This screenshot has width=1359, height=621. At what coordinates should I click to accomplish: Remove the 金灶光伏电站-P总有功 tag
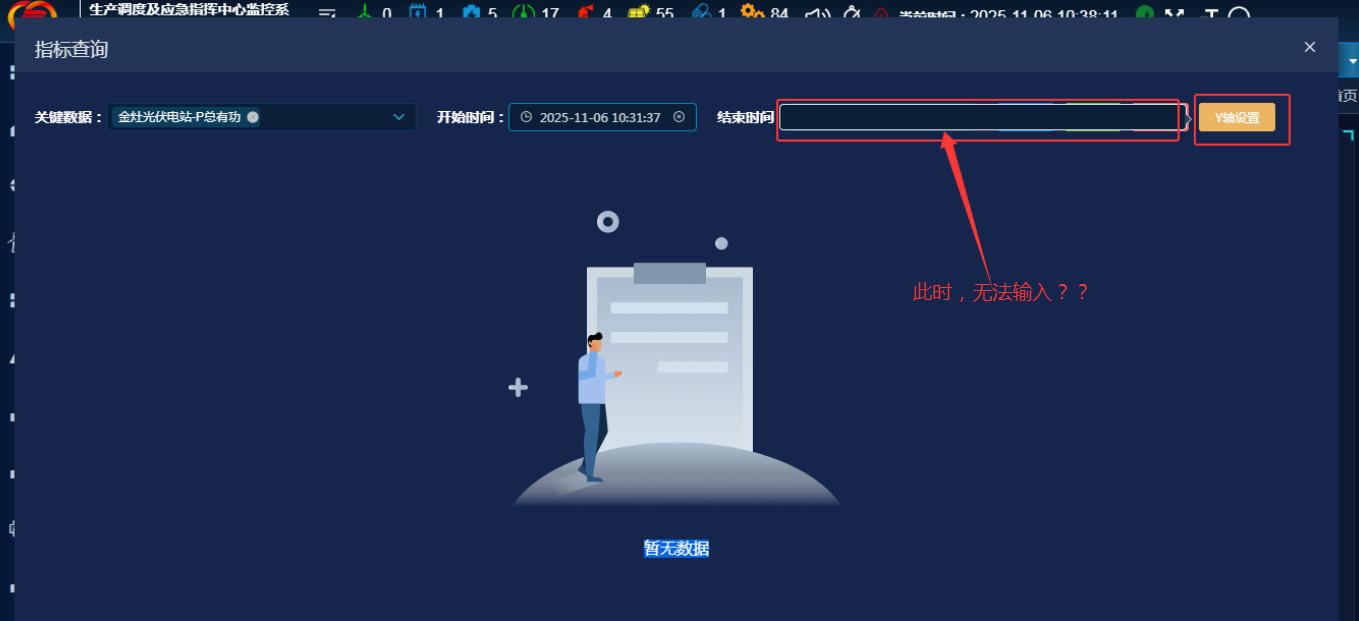[x=253, y=117]
